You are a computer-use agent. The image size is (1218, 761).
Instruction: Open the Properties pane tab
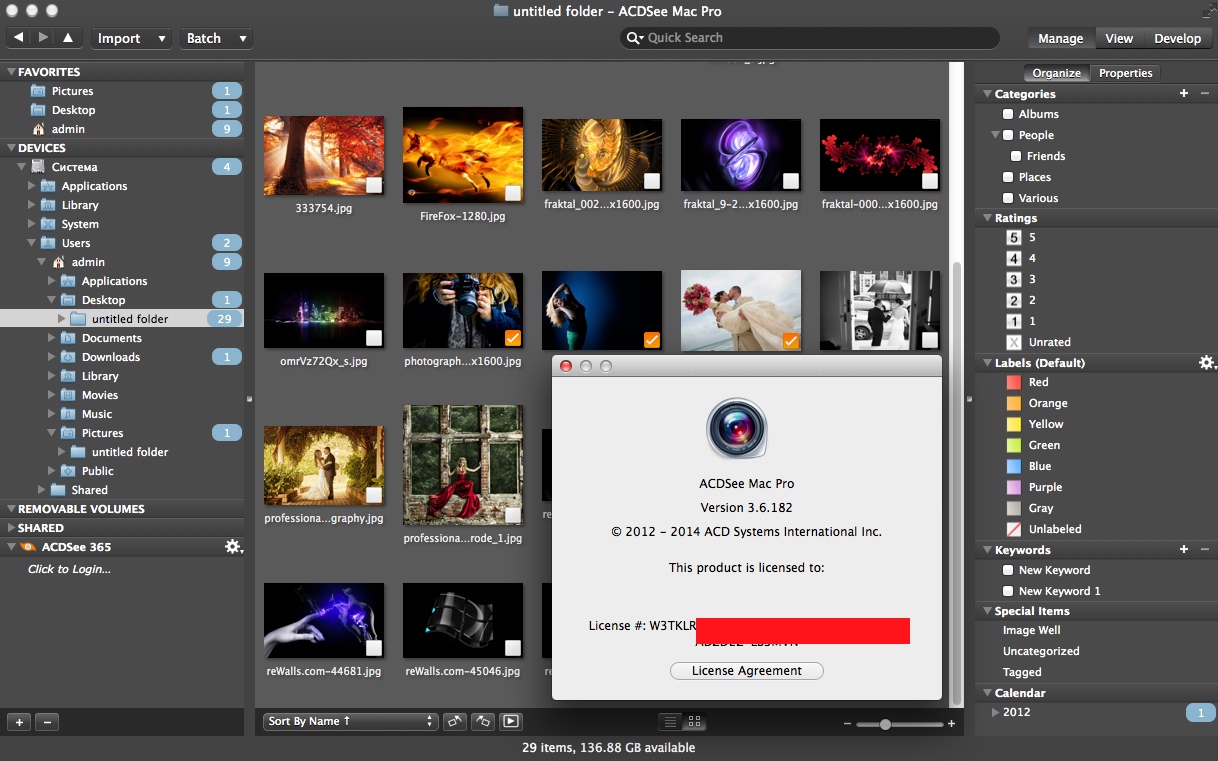1125,73
